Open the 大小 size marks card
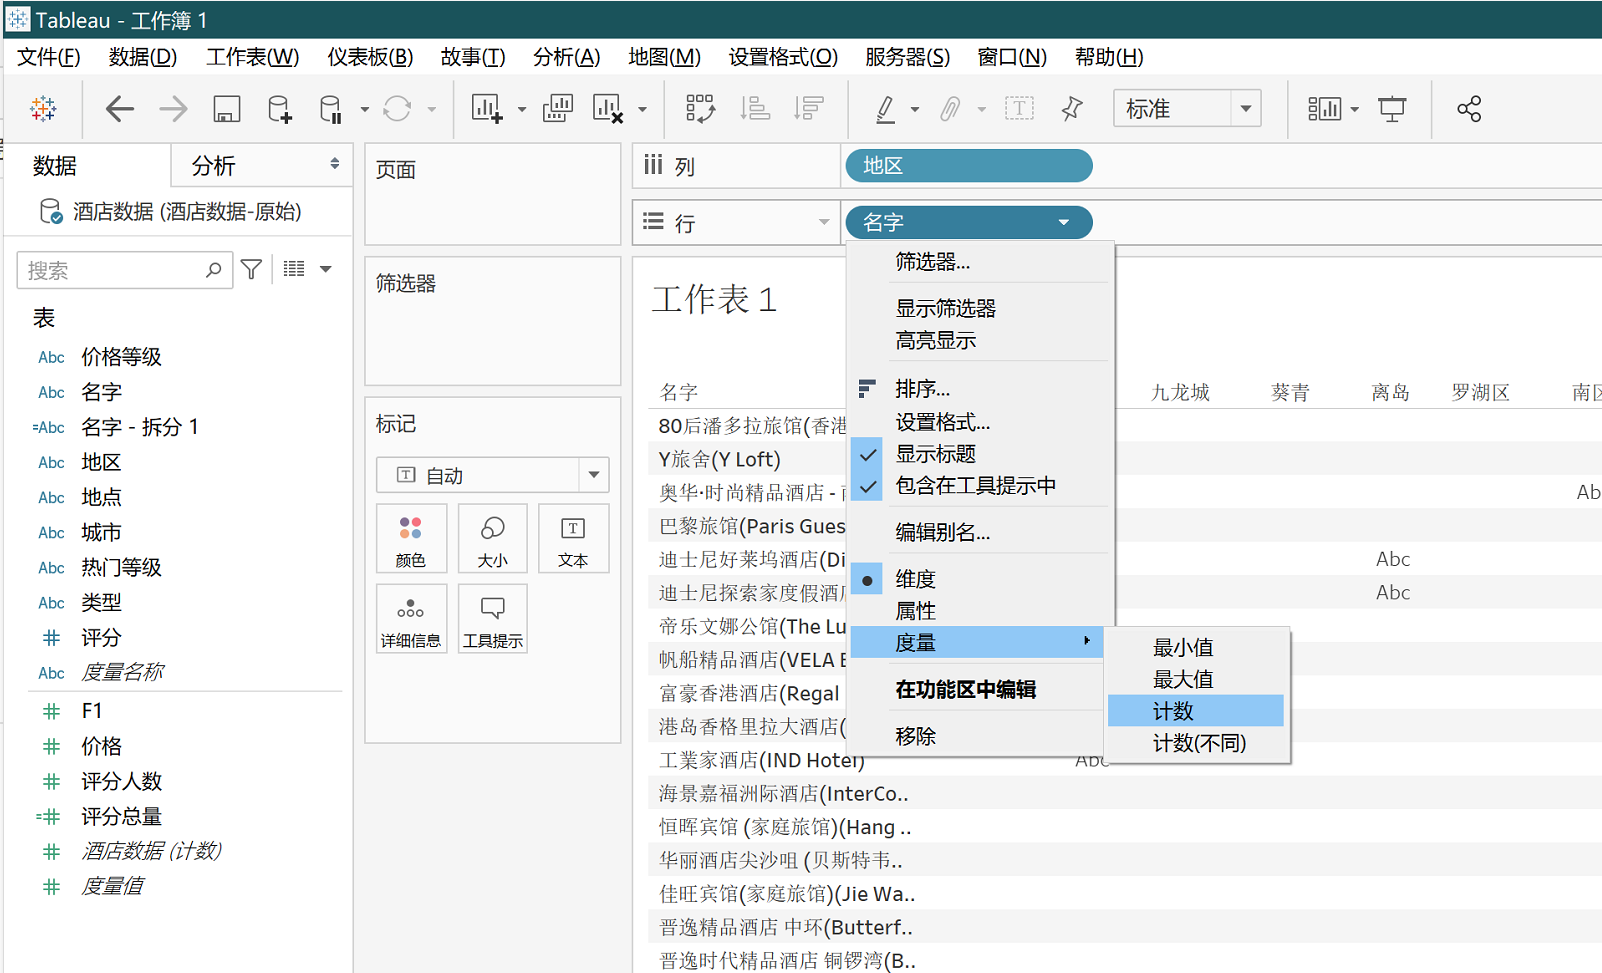The width and height of the screenshot is (1602, 973). point(492,539)
